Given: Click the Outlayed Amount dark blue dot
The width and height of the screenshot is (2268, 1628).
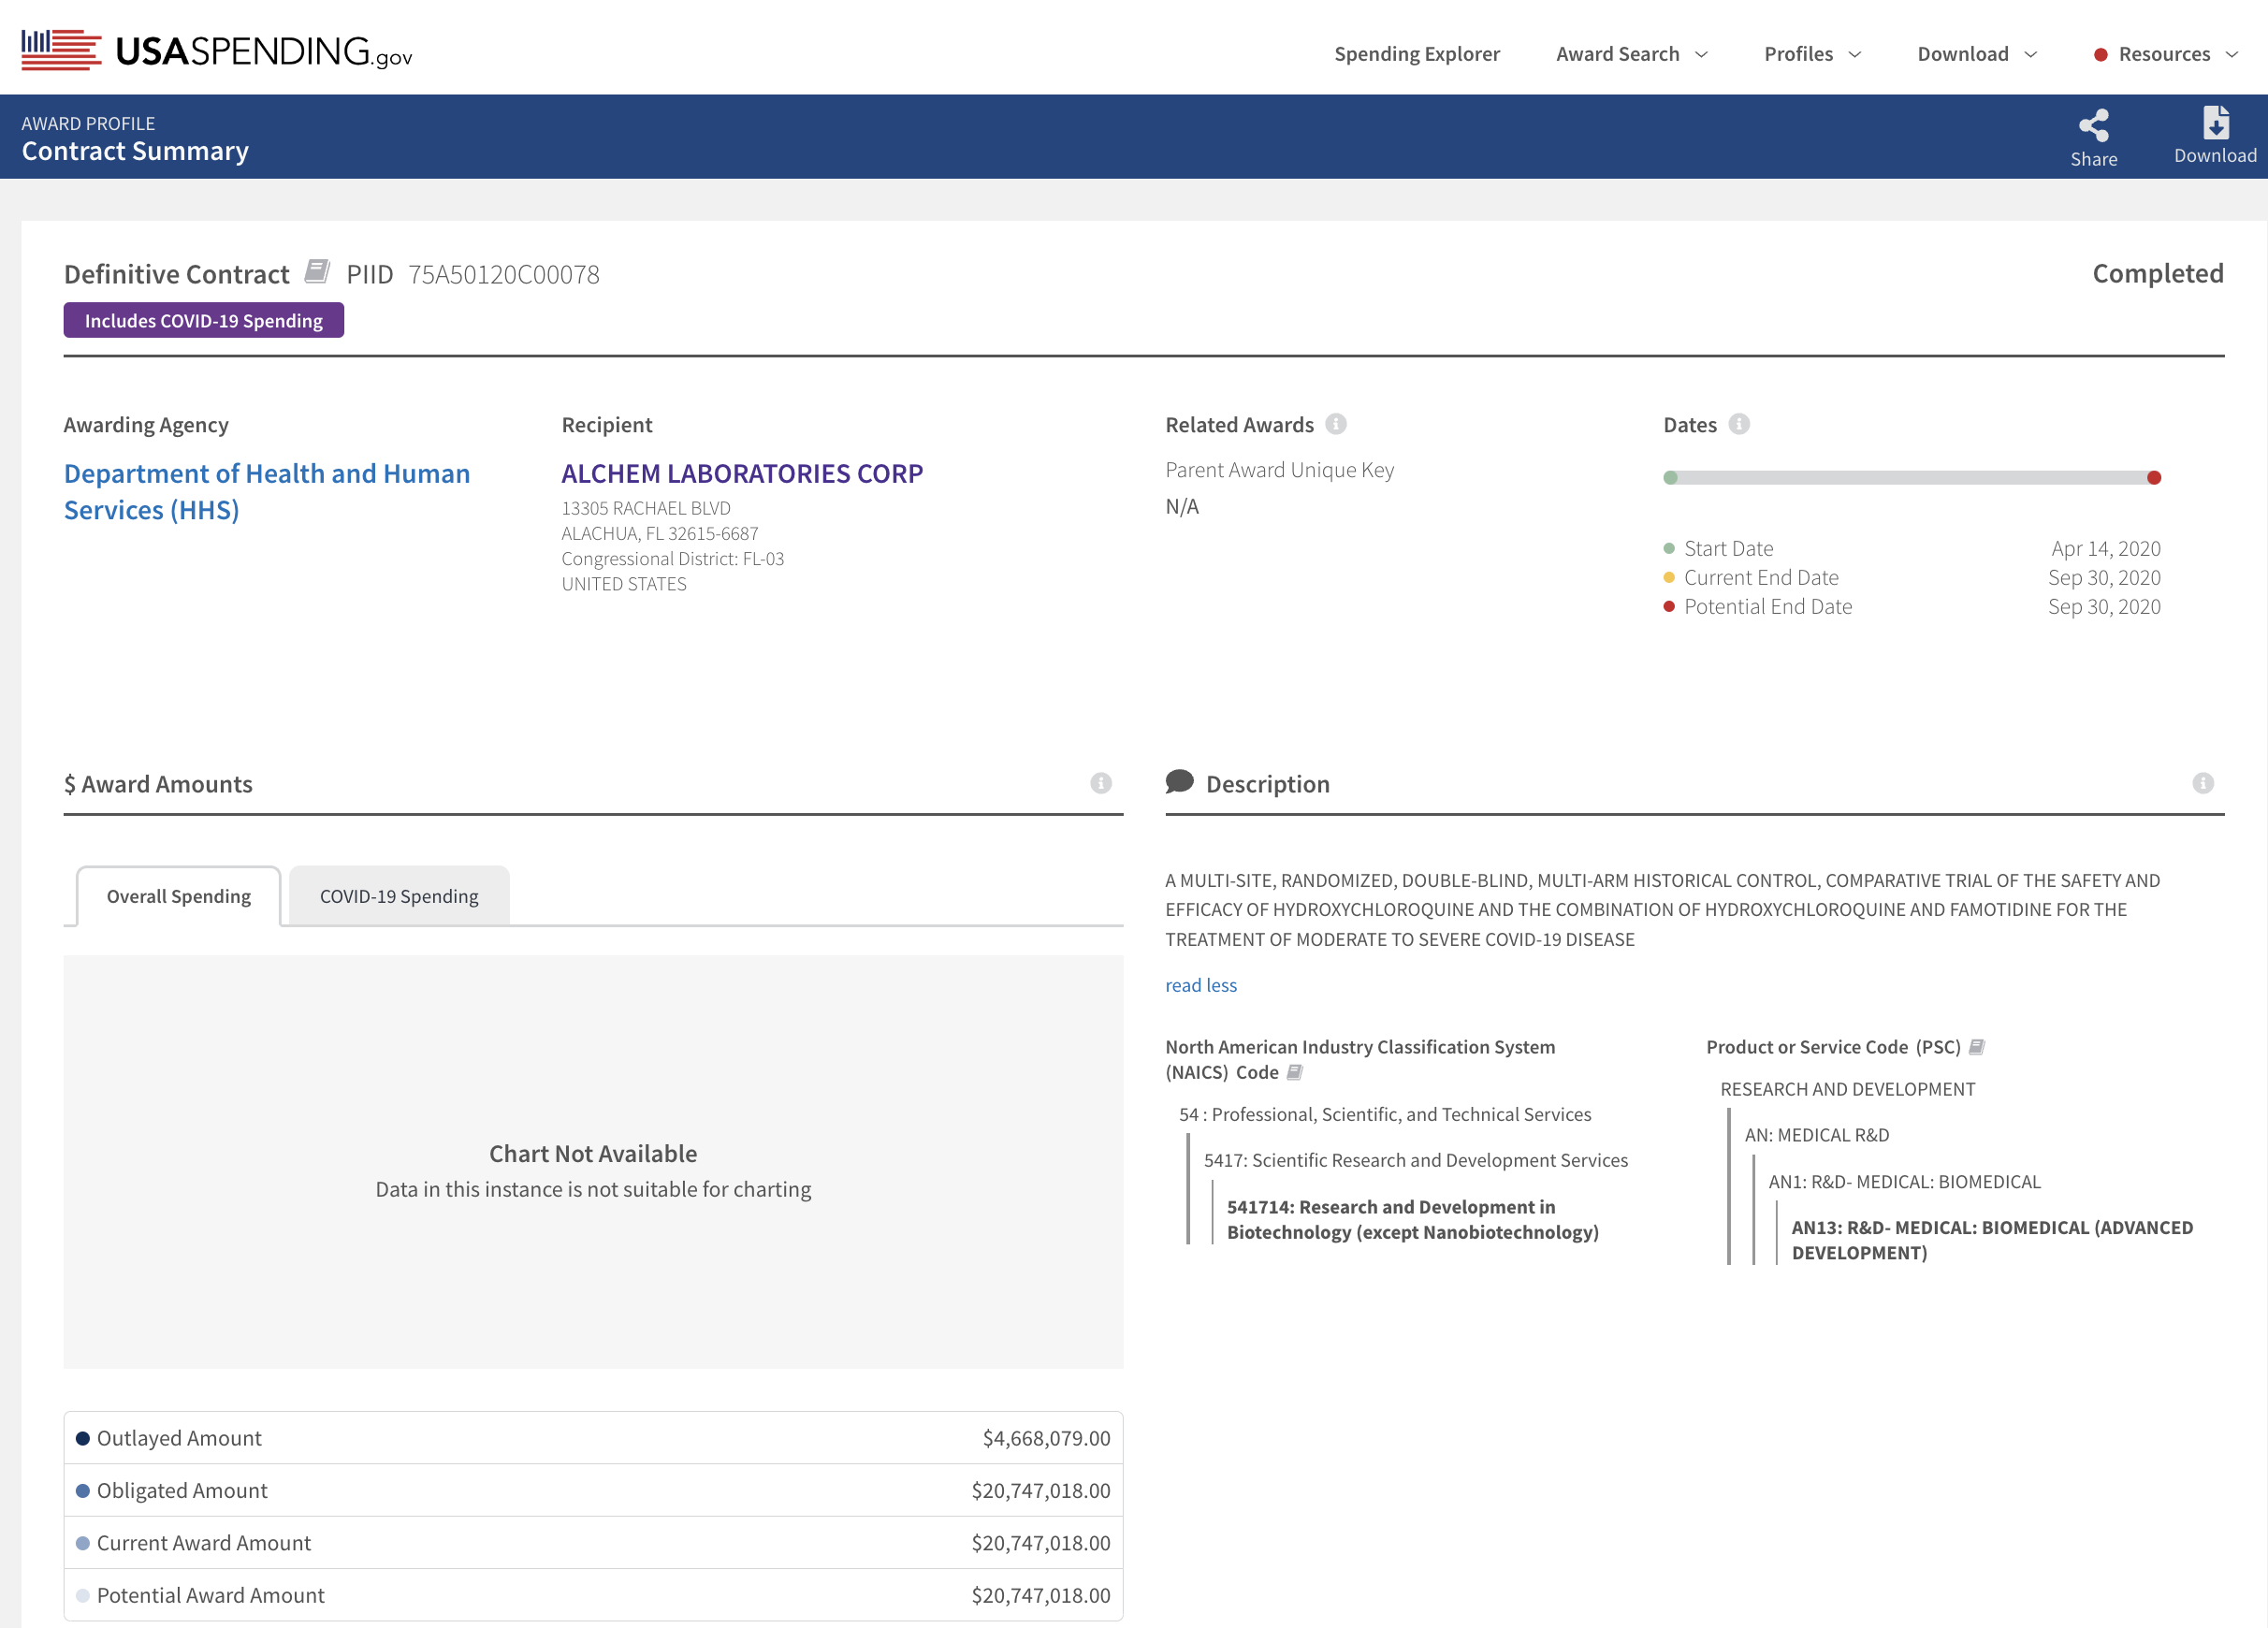Looking at the screenshot, I should coord(83,1438).
